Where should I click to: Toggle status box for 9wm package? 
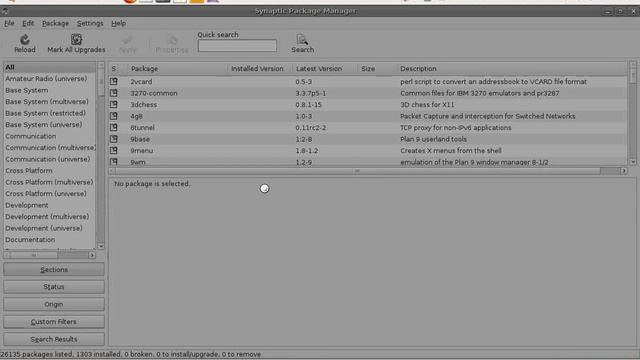(x=113, y=162)
